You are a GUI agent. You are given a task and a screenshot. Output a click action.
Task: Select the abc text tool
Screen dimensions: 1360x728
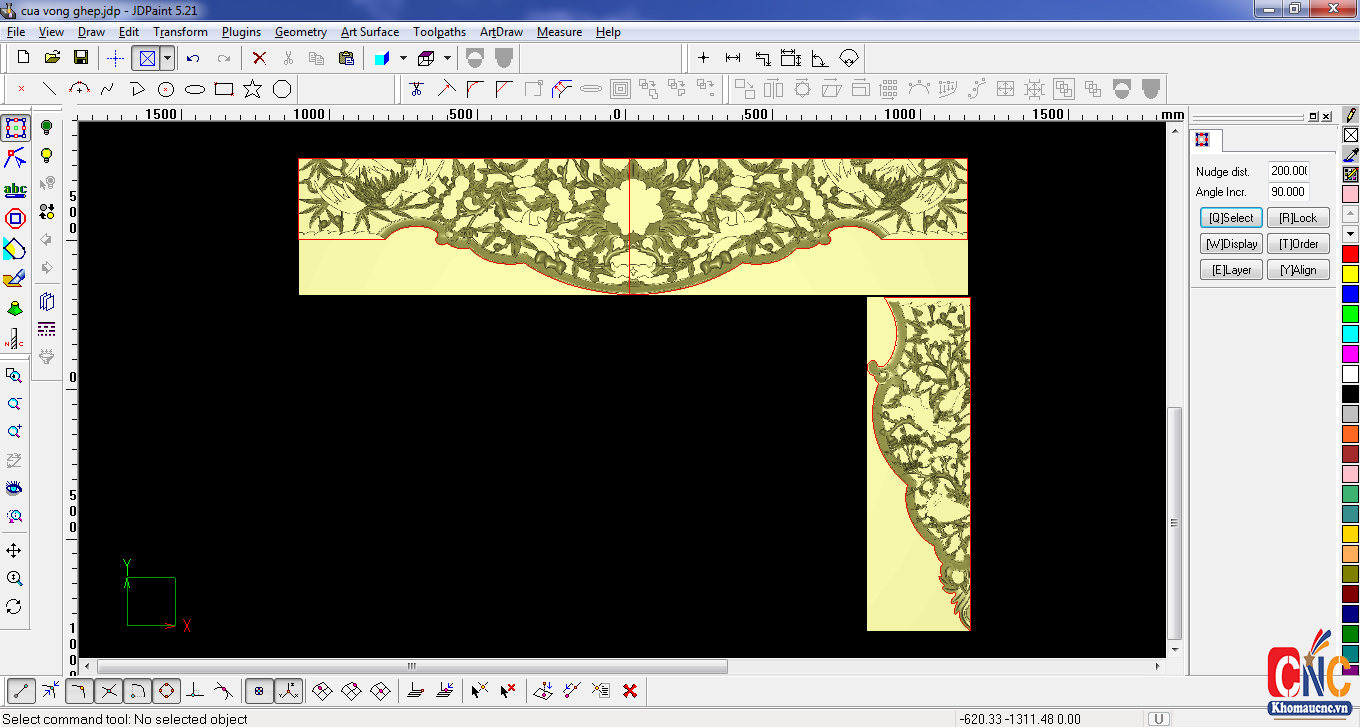pos(15,189)
